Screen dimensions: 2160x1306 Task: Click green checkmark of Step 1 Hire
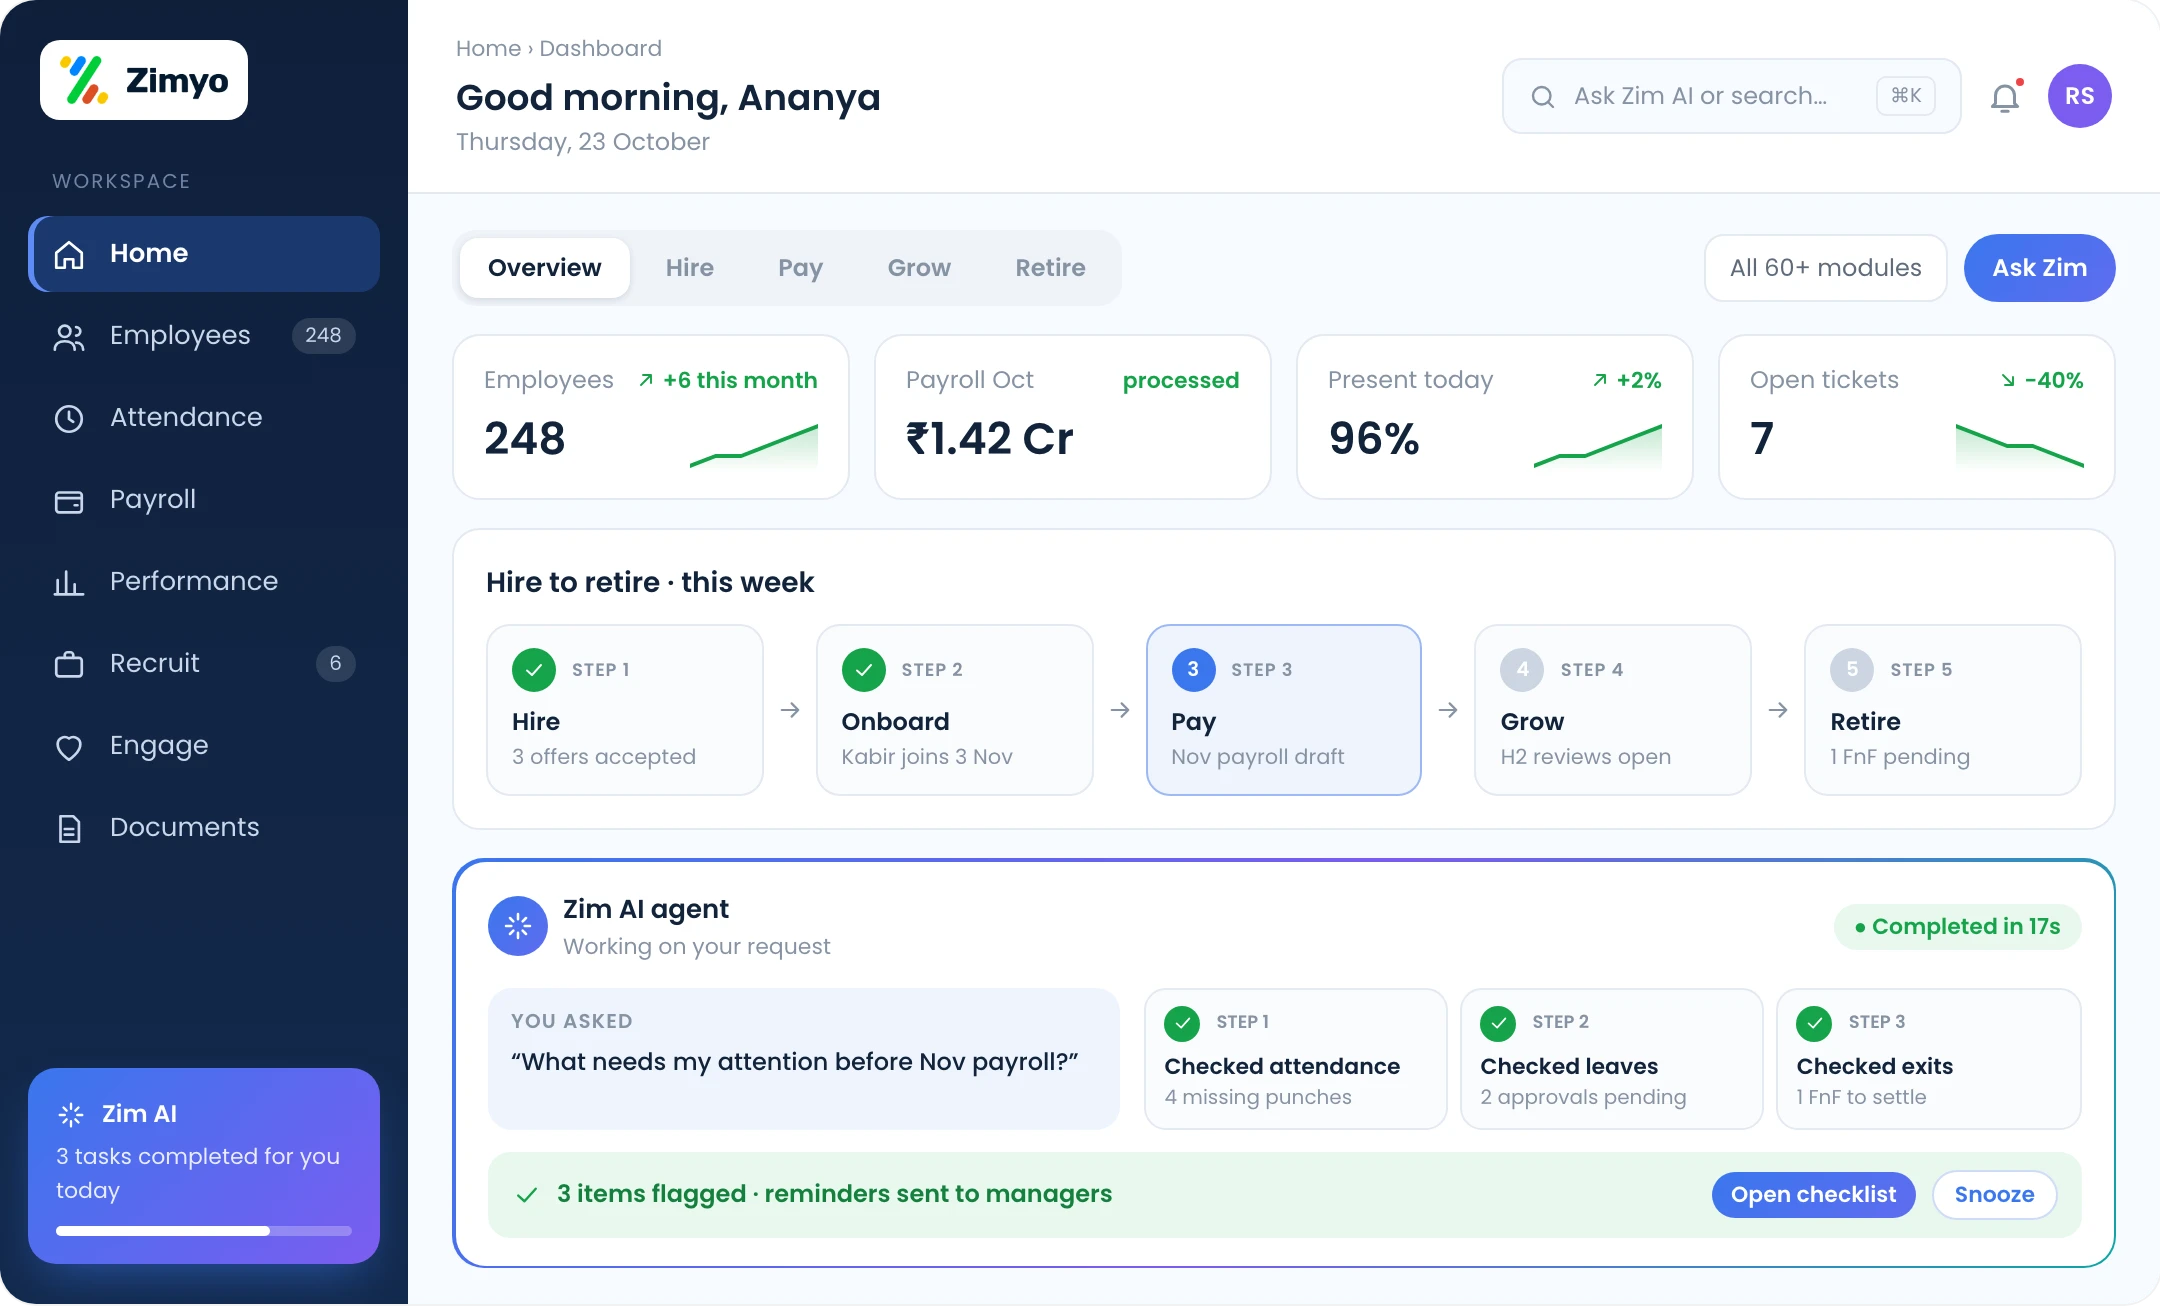point(534,670)
